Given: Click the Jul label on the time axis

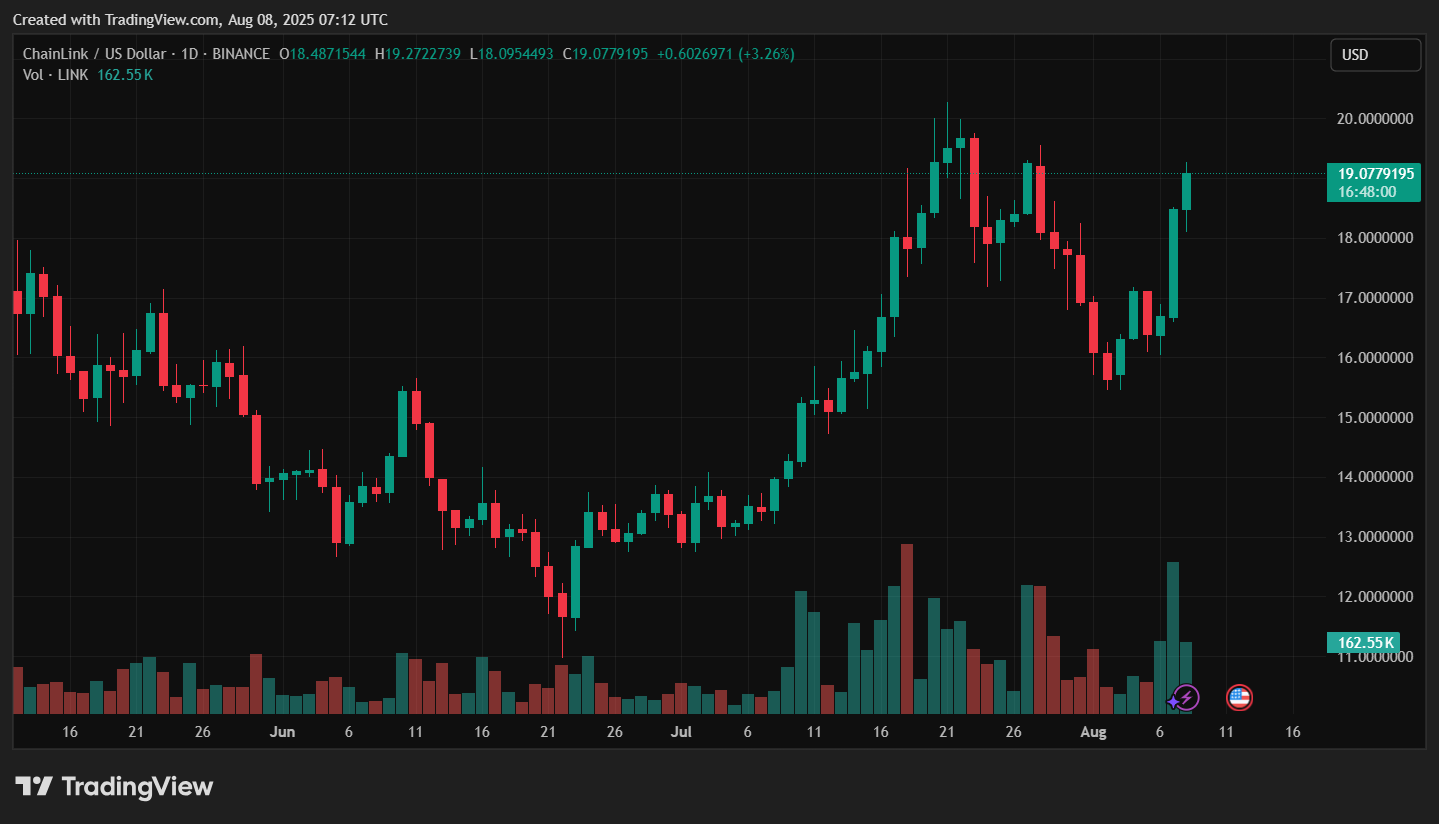Looking at the screenshot, I should click(681, 732).
